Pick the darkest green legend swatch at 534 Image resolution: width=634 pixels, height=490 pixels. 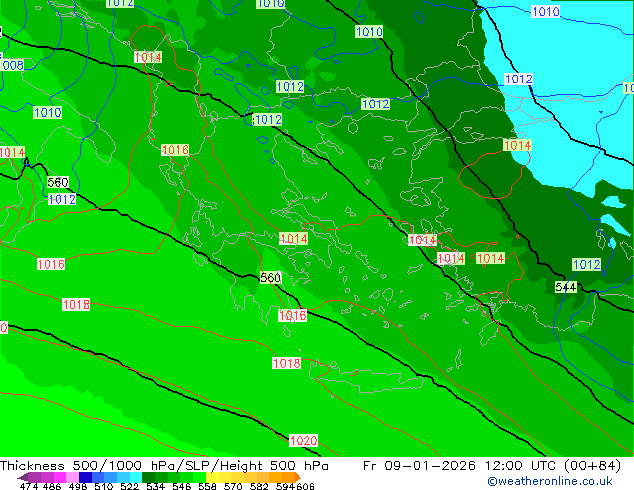148,477
